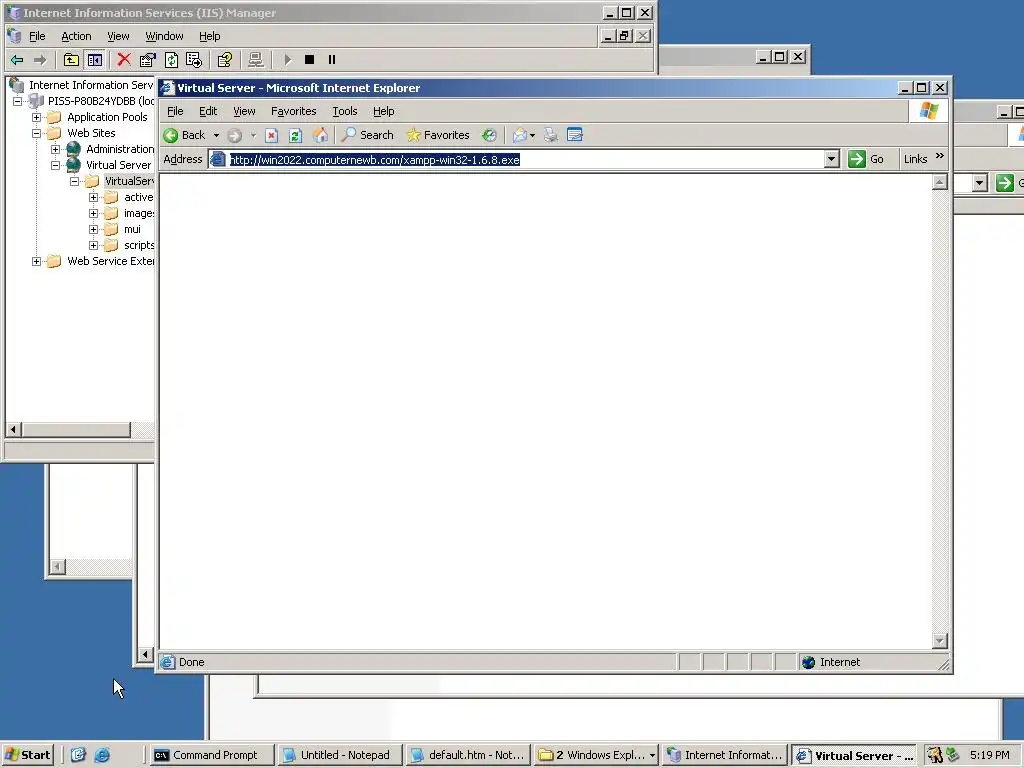This screenshot has height=768, width=1024.
Task: Click Internet Explorer Forward button
Action: click(x=234, y=136)
